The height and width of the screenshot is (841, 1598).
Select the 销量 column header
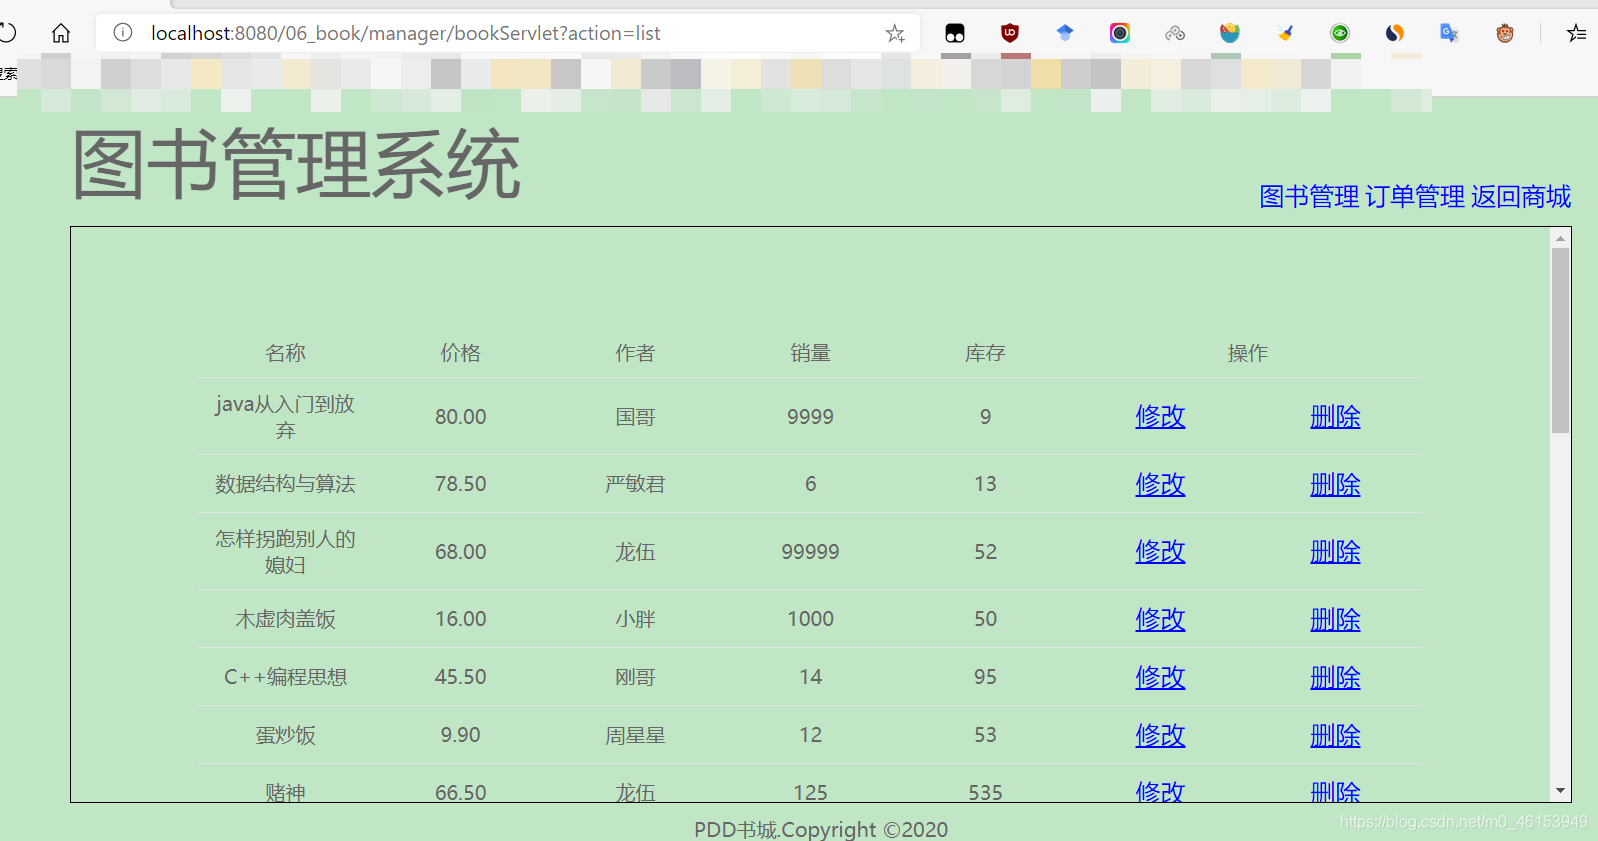pos(810,353)
